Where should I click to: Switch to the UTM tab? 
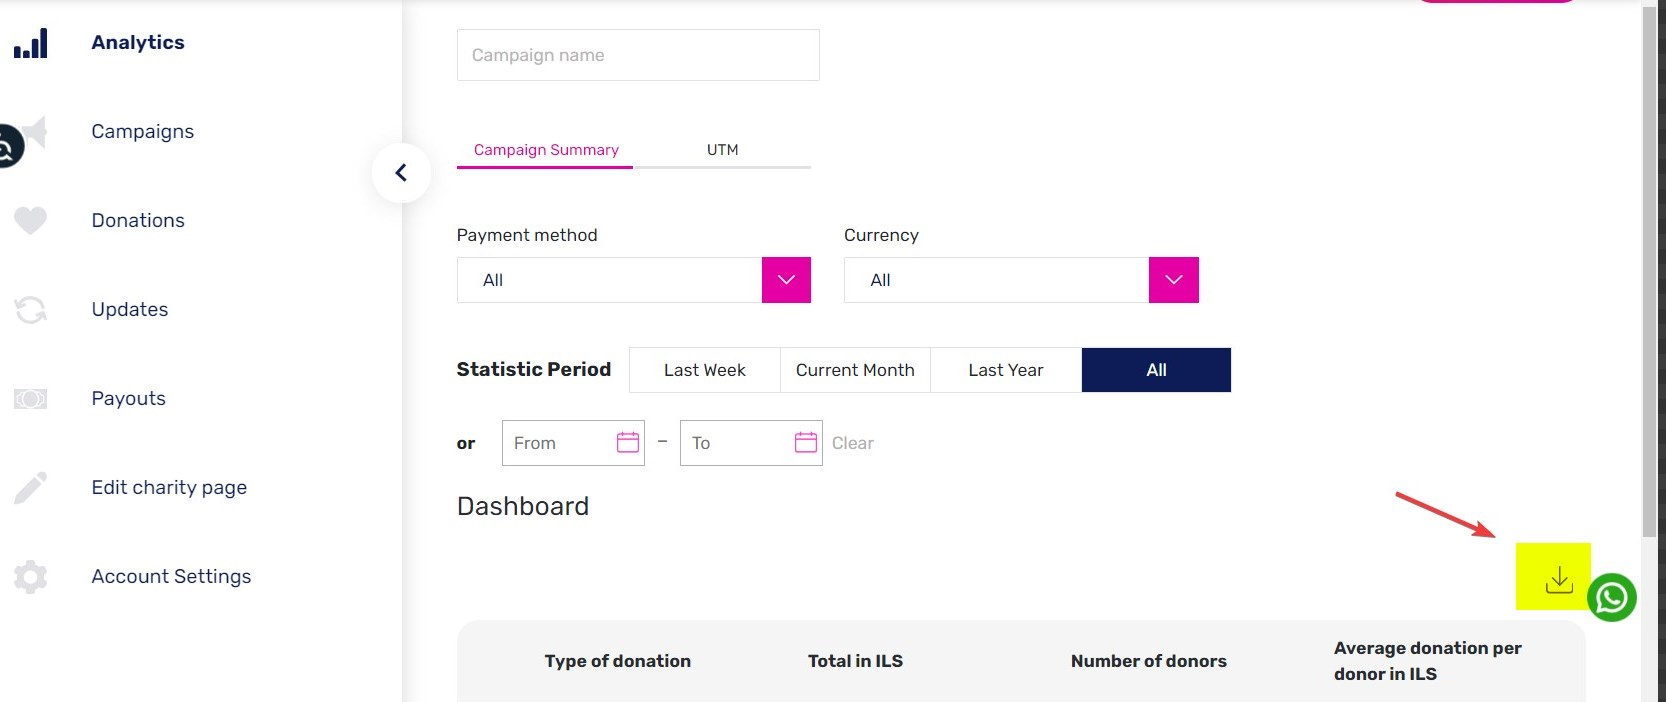point(722,150)
